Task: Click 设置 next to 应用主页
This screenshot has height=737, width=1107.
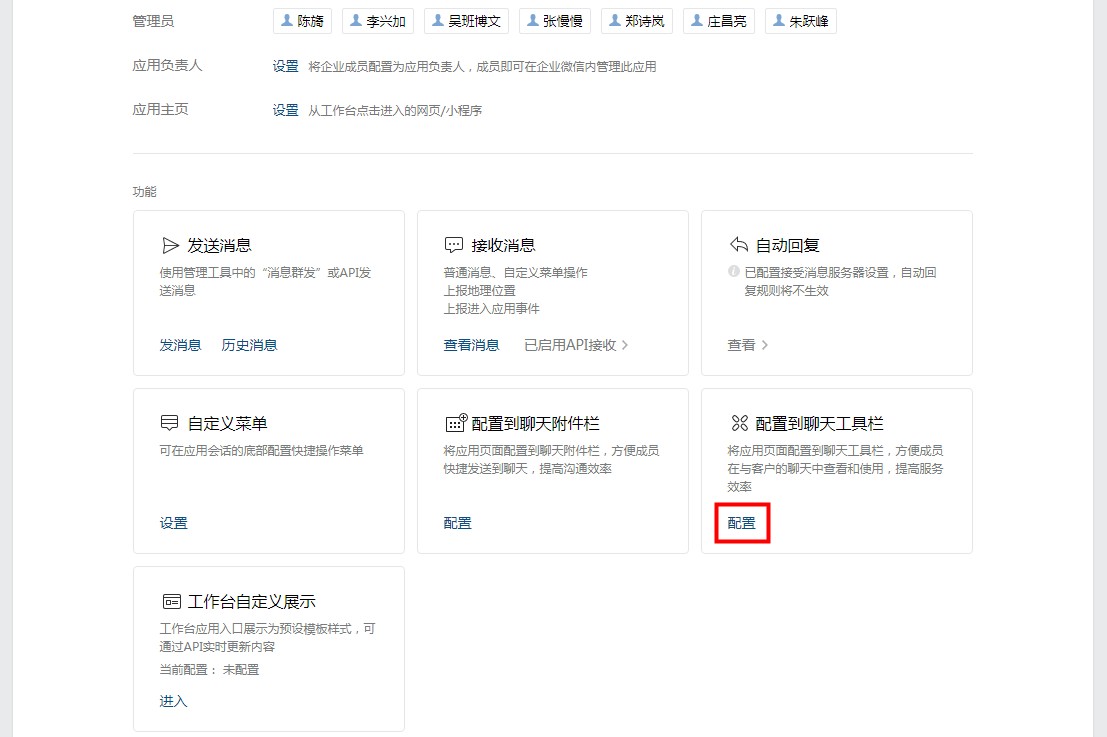Action: click(285, 110)
